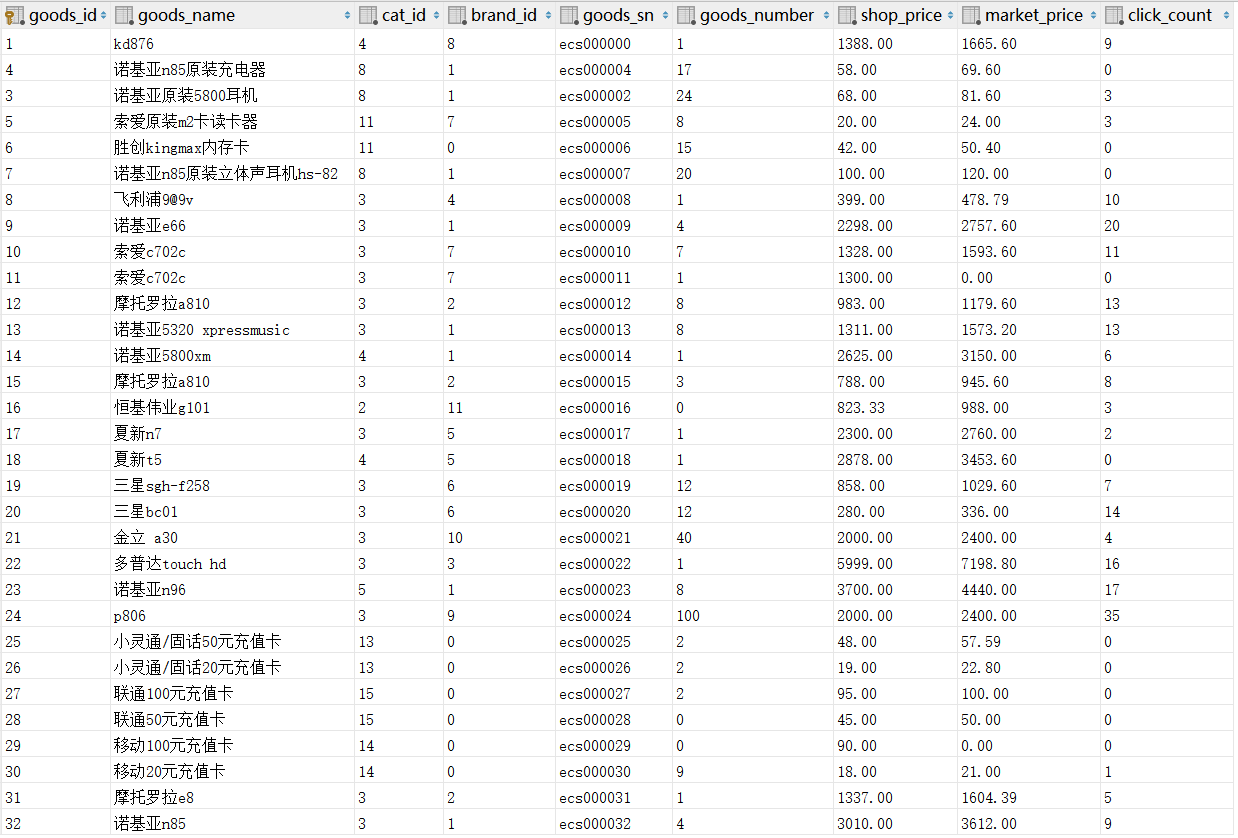Open the sort arrows on the click_count column
The image size is (1238, 838).
click(x=1226, y=15)
